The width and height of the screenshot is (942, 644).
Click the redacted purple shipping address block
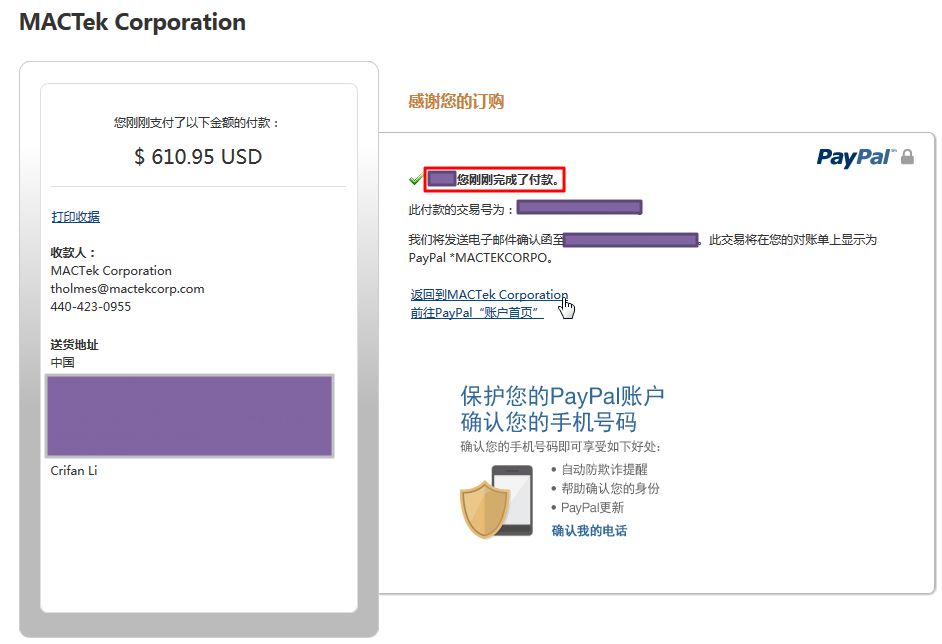click(190, 416)
